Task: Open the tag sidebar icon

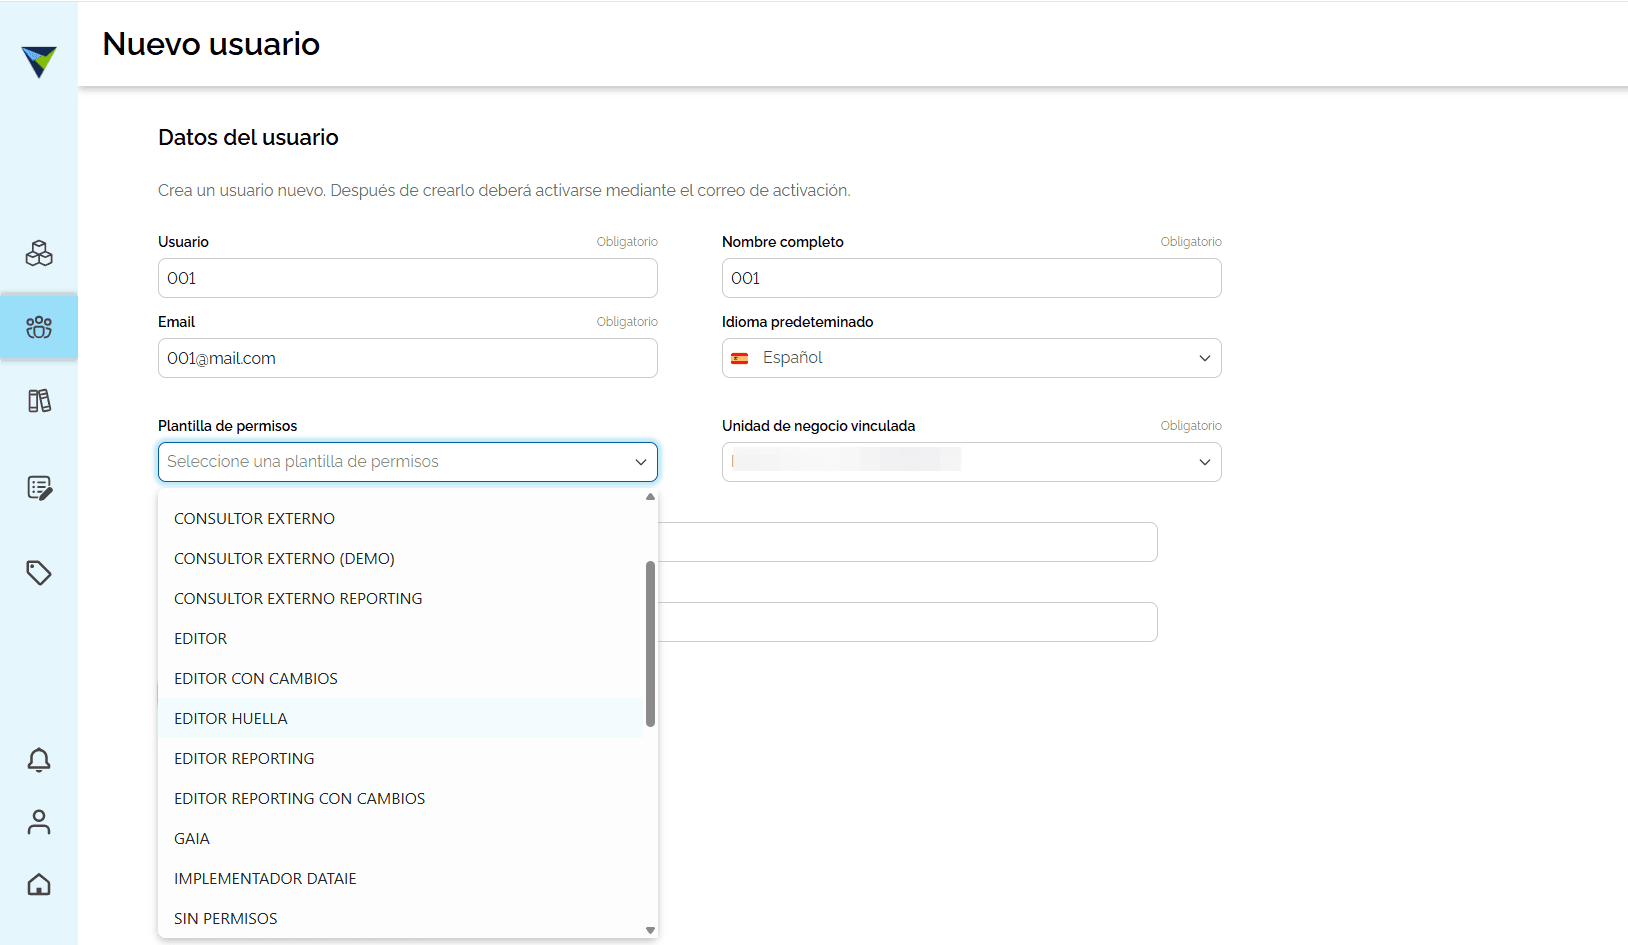Action: click(x=39, y=573)
